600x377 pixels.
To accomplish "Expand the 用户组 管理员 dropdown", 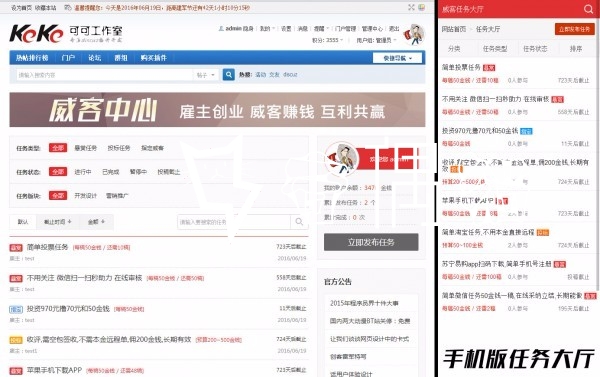I will [x=376, y=40].
